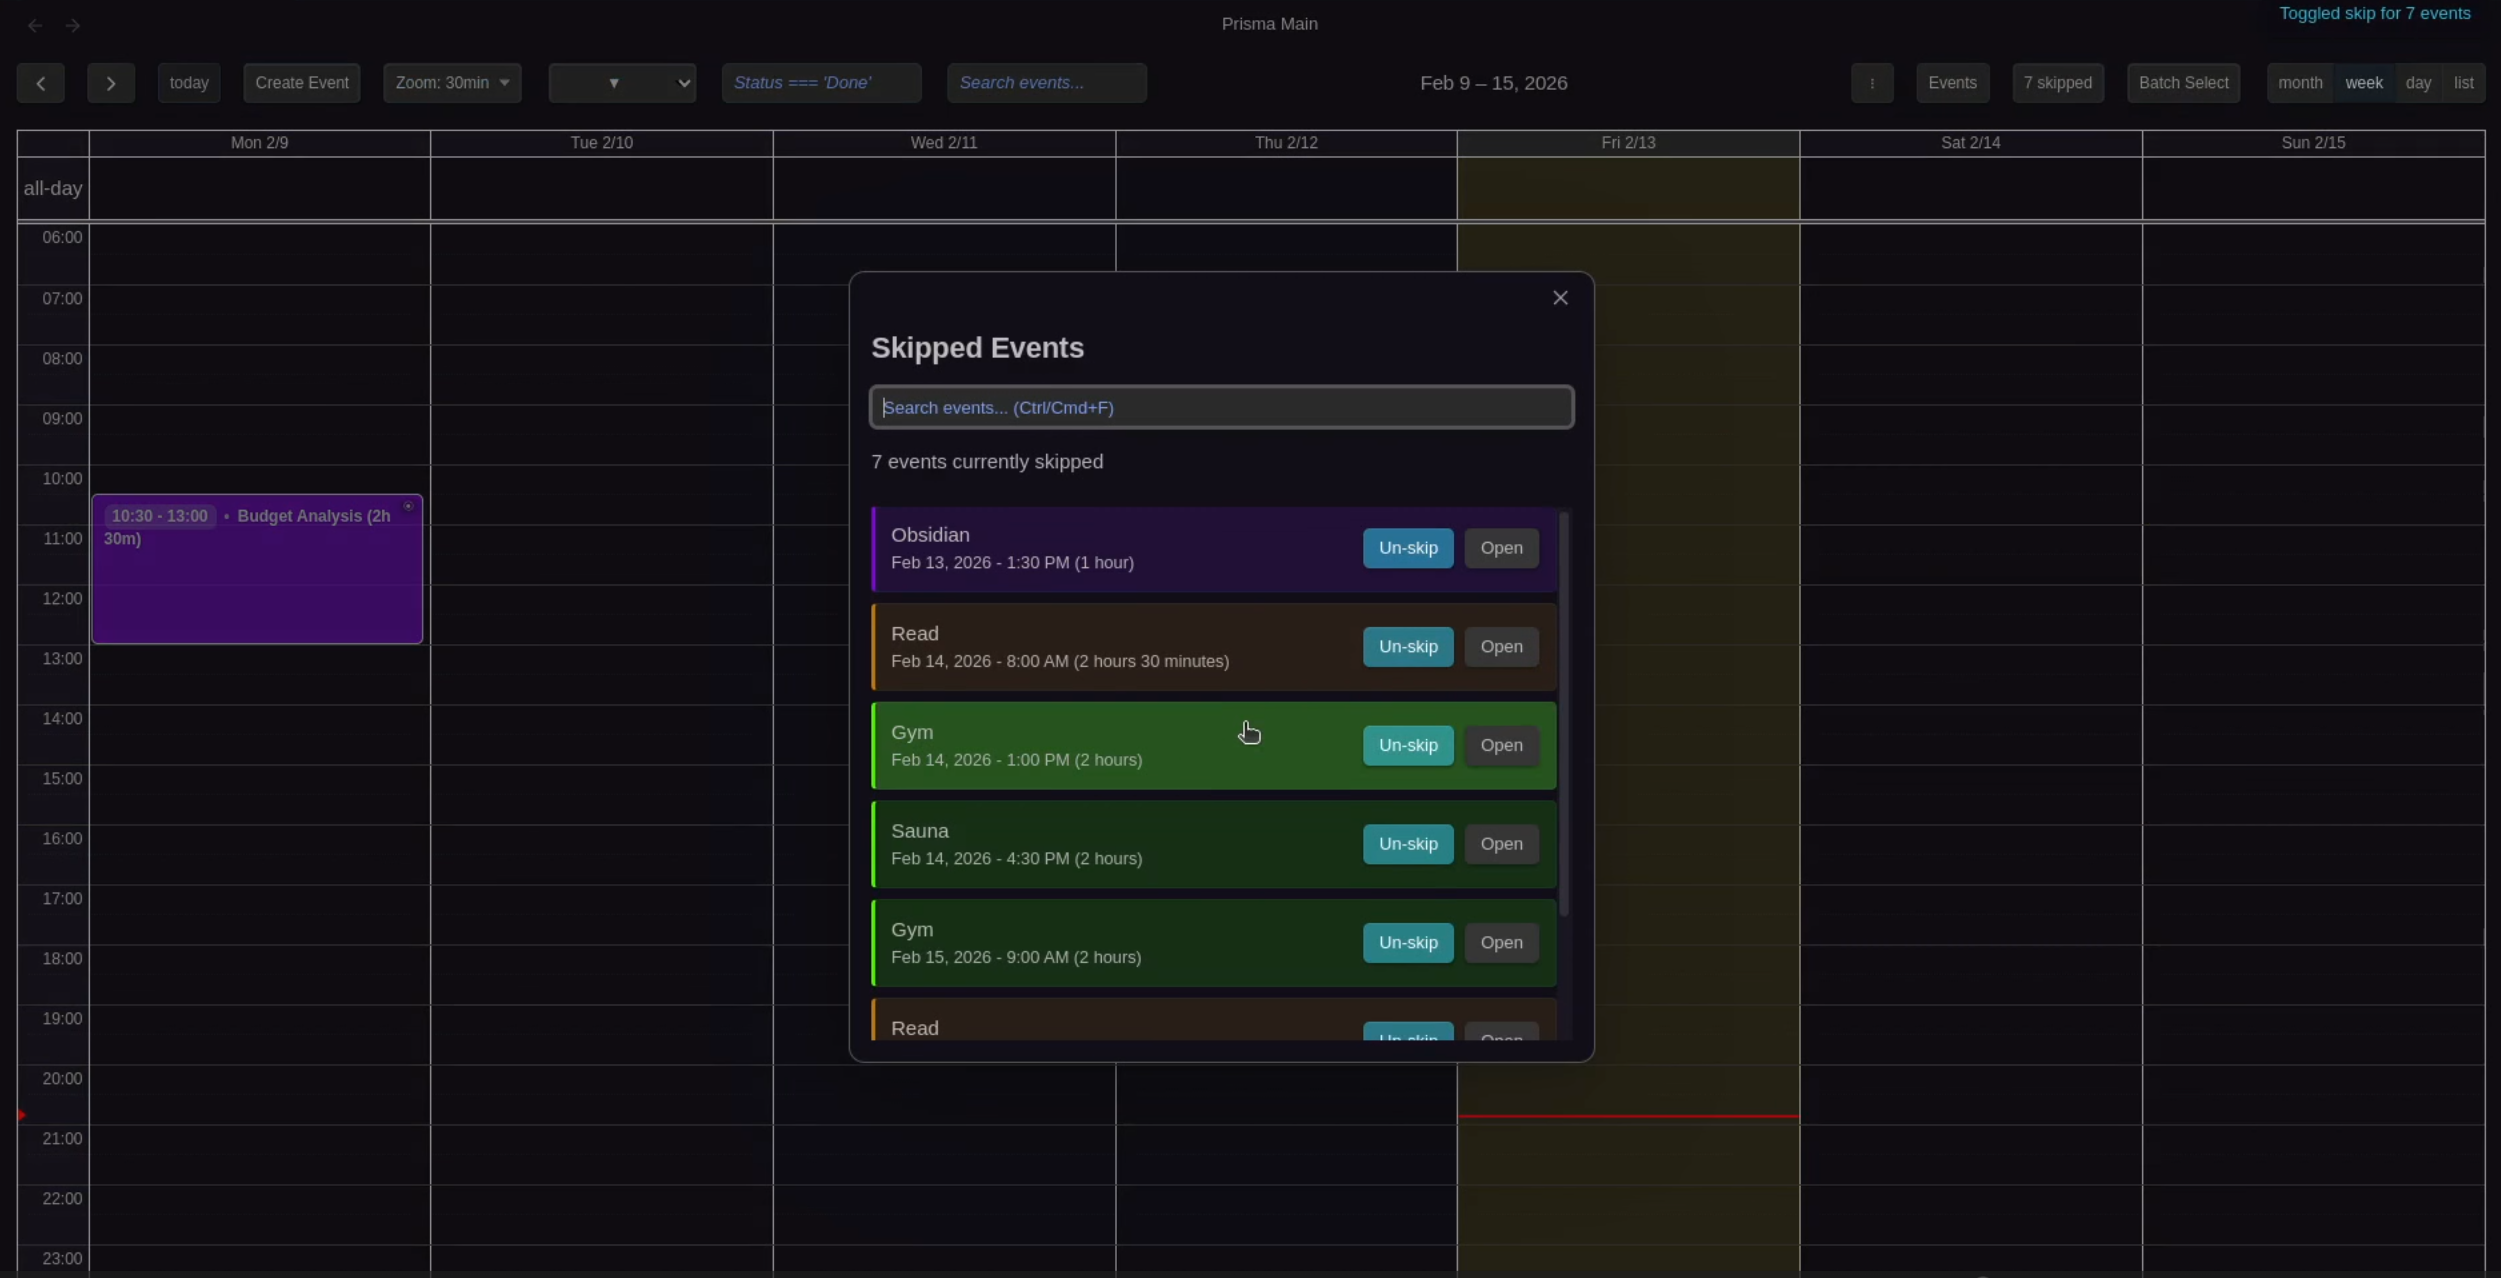The width and height of the screenshot is (2501, 1278).
Task: Open the skipped Obsidian event
Action: coord(1500,548)
